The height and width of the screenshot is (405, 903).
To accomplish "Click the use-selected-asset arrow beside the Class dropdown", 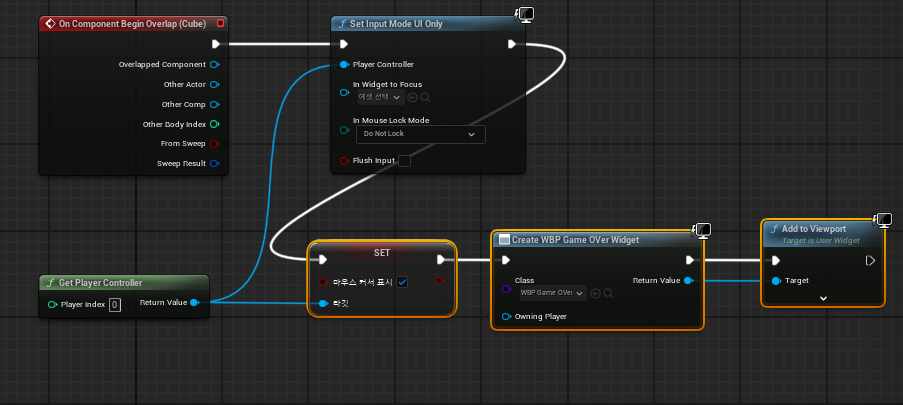I will [595, 293].
